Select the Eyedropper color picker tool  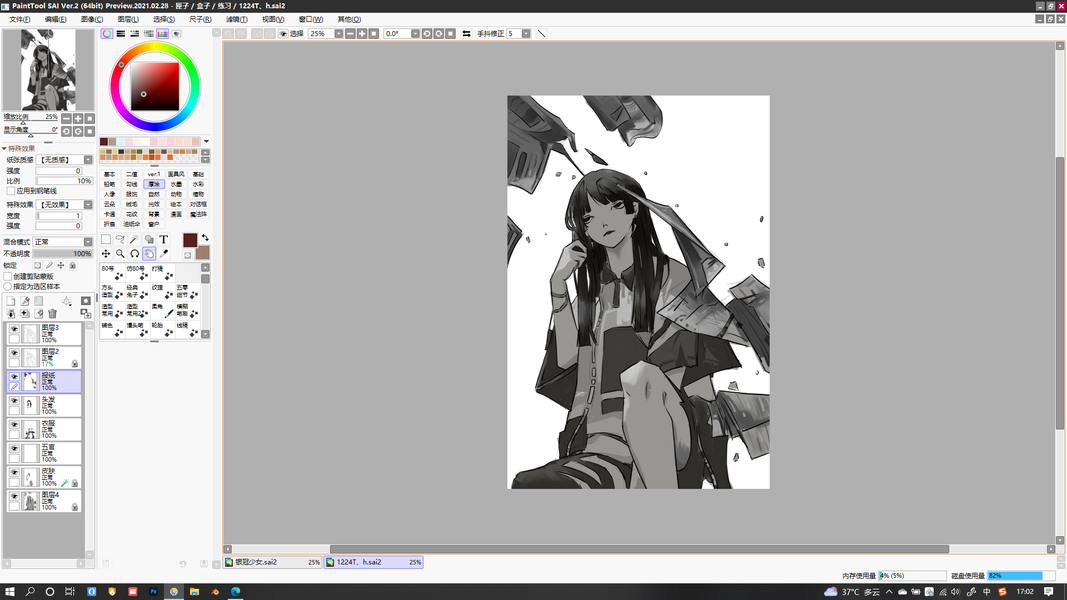pos(163,254)
